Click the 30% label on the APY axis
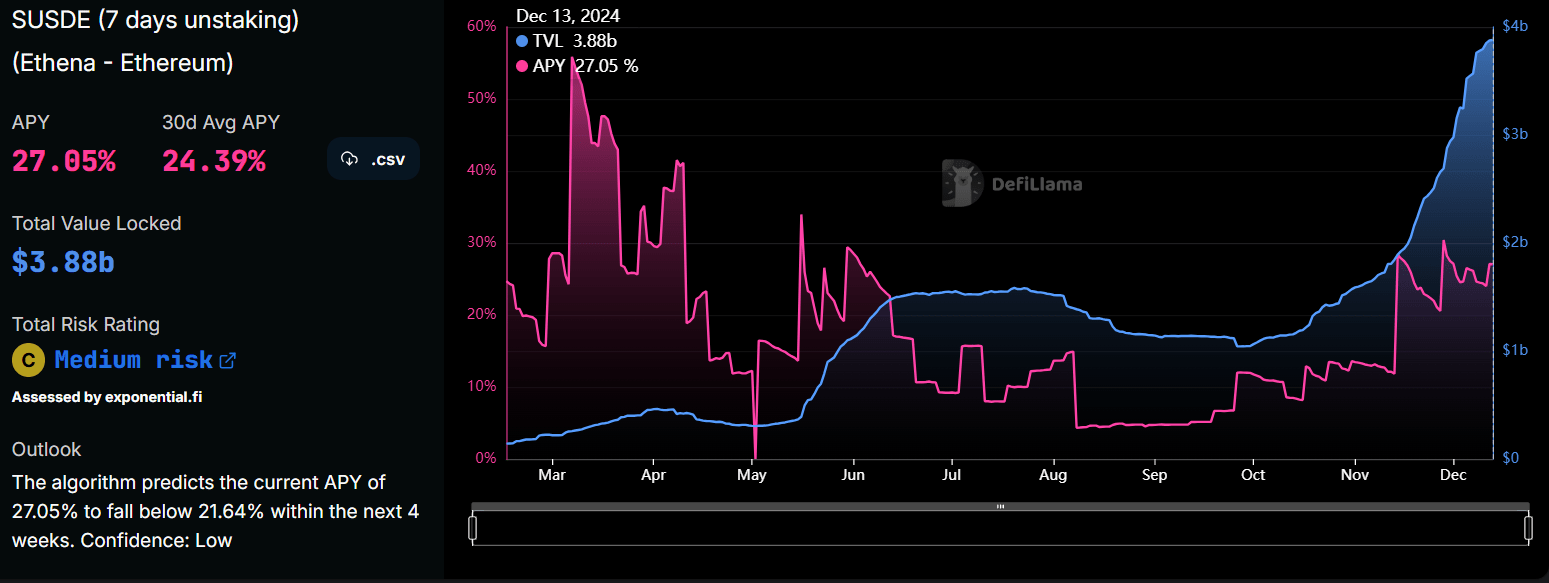 [x=482, y=242]
